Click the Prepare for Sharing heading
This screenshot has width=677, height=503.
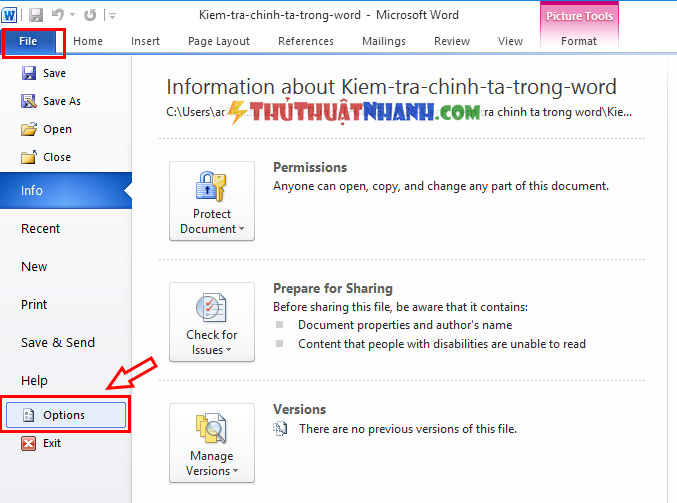[333, 288]
